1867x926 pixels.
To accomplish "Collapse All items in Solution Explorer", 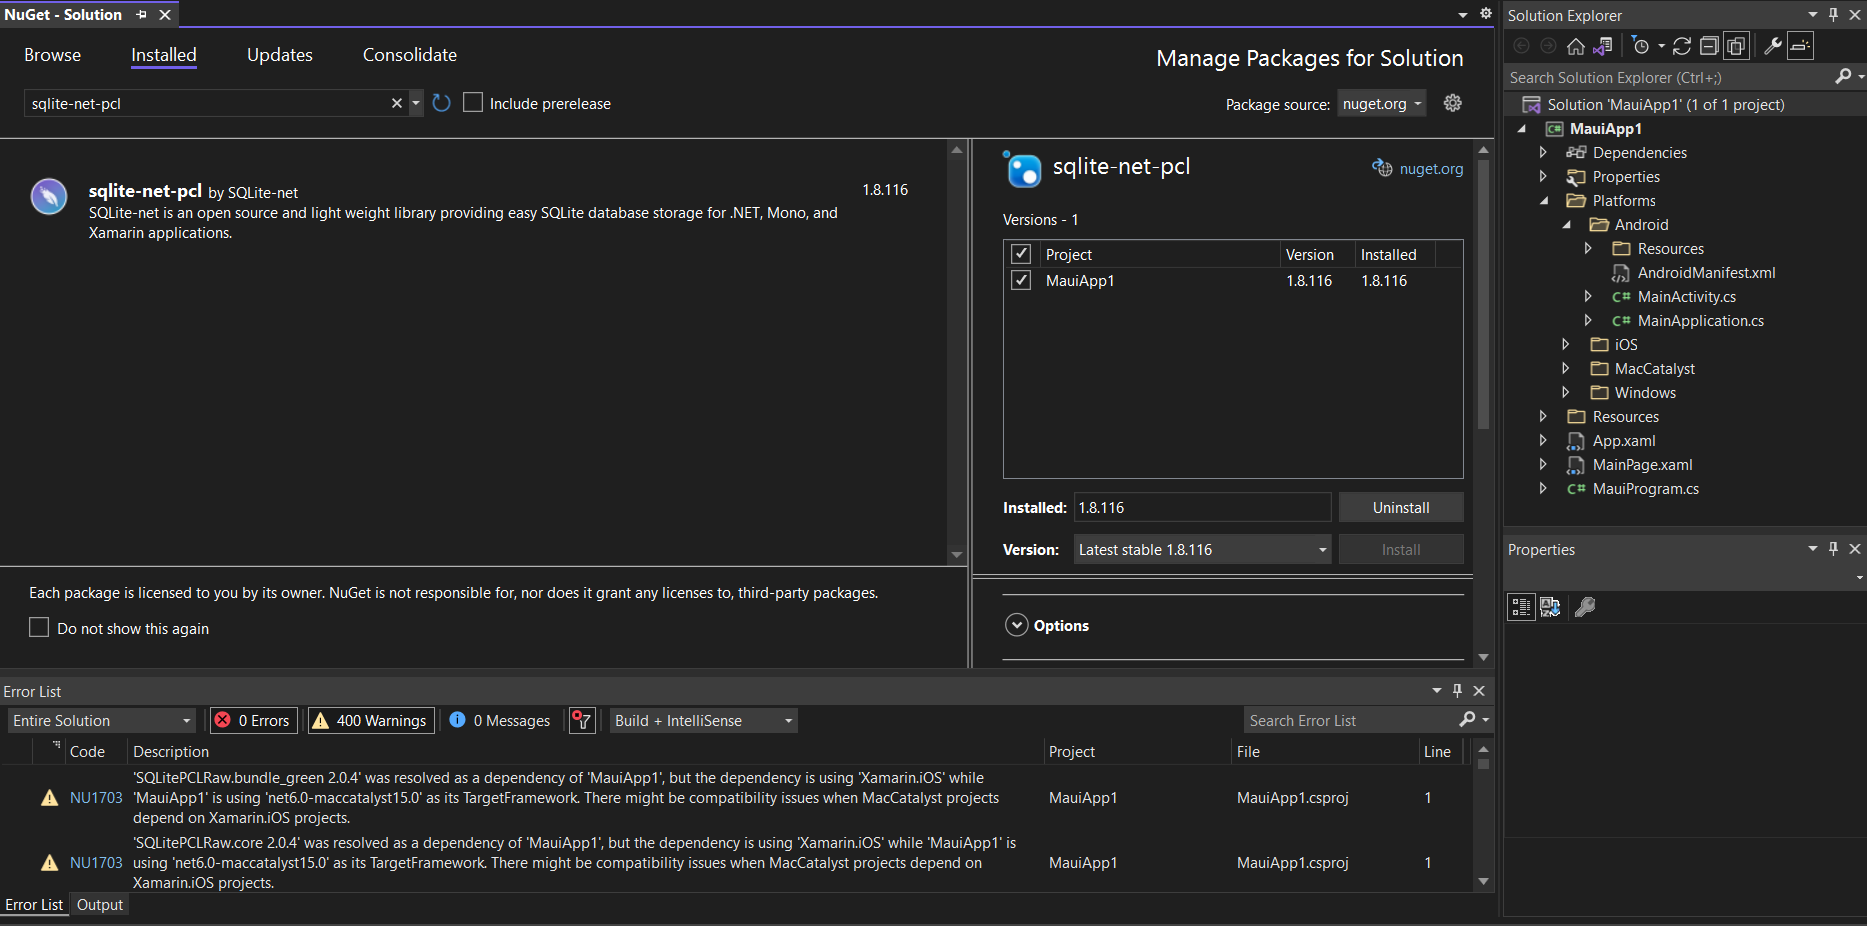I will click(1709, 46).
